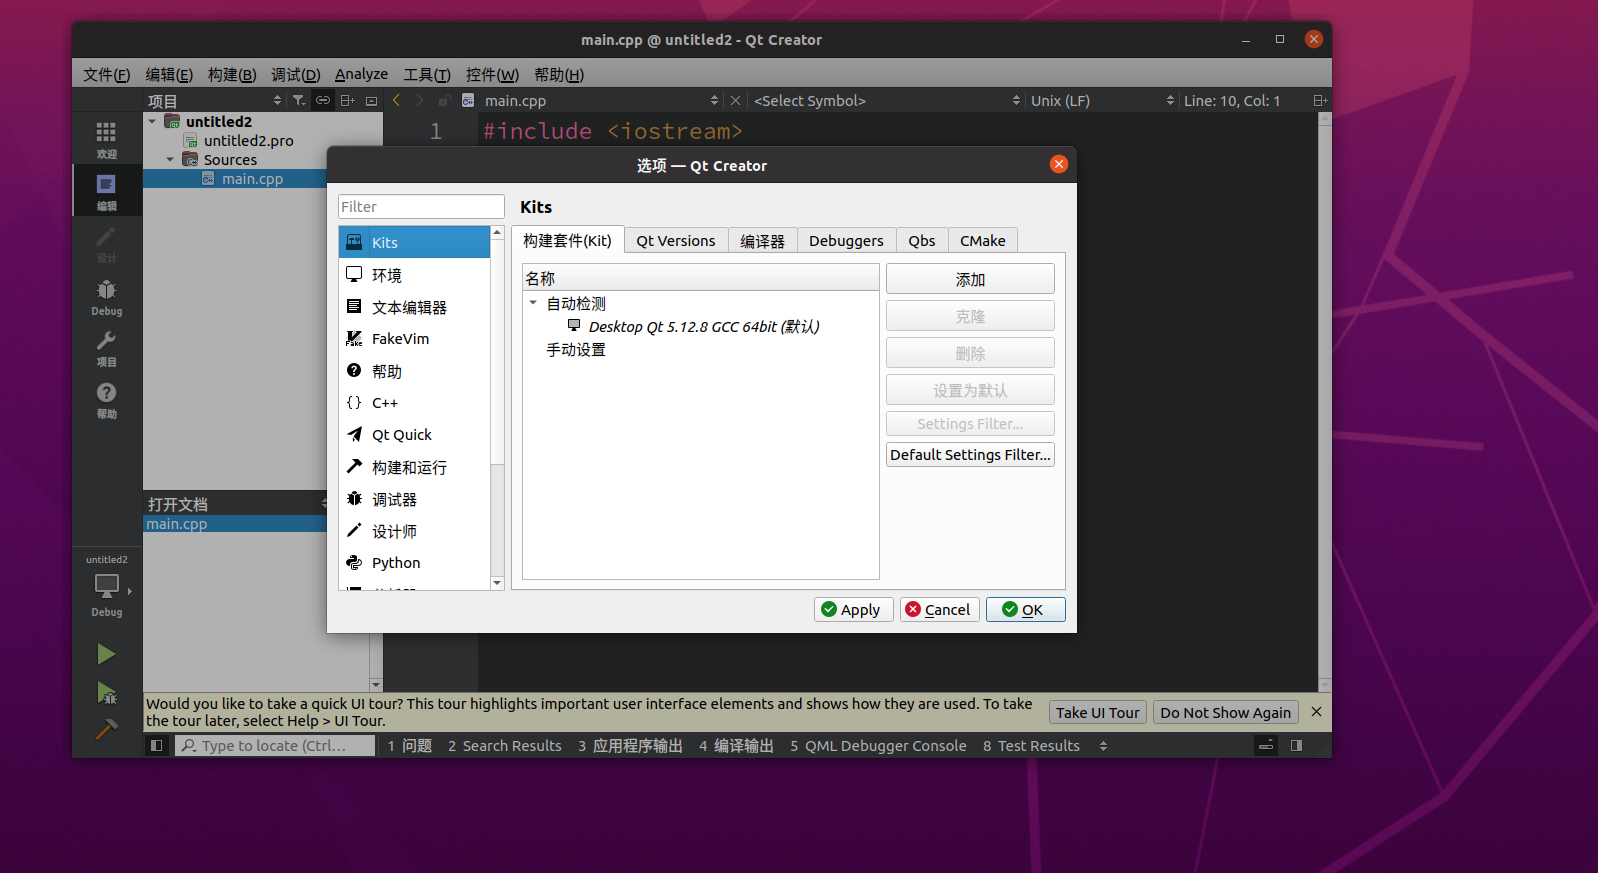Start debugging with the play-bug button

click(x=106, y=692)
